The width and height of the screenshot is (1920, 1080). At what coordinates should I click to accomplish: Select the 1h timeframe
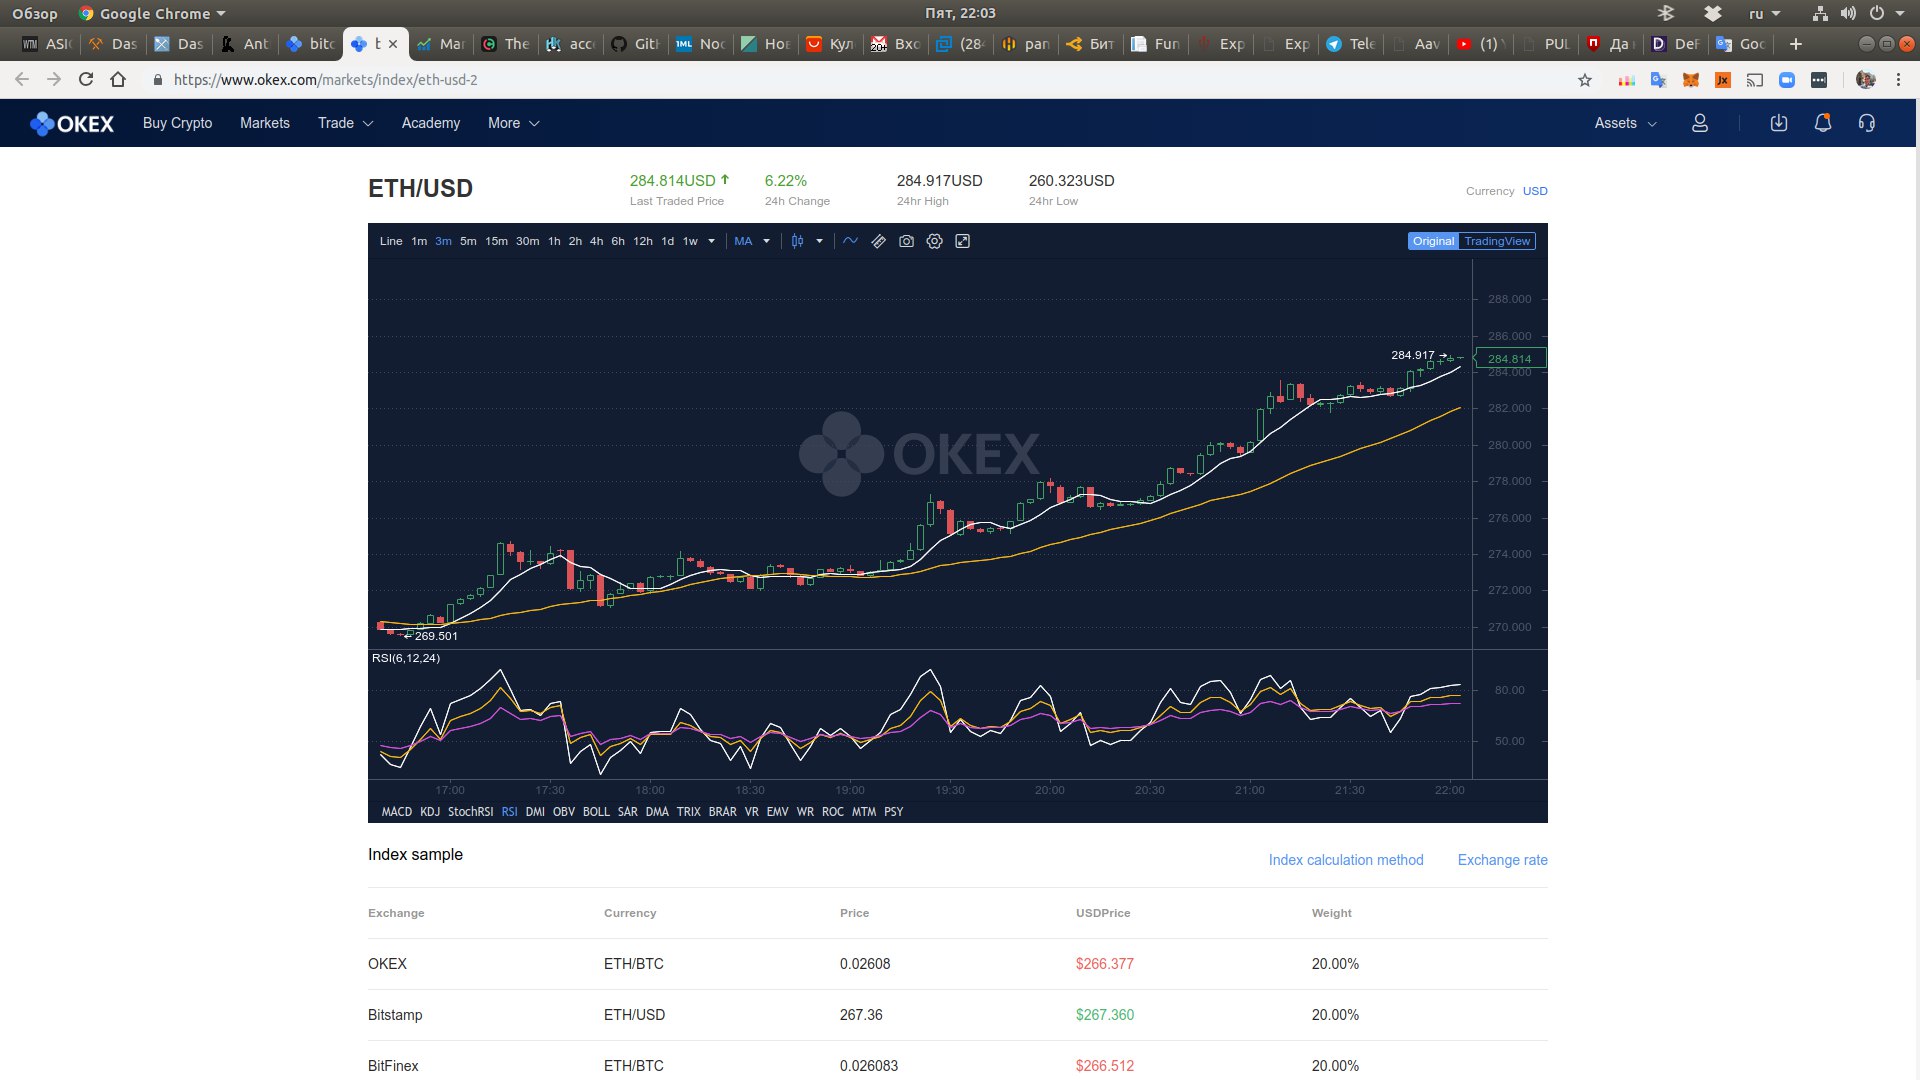click(x=554, y=241)
